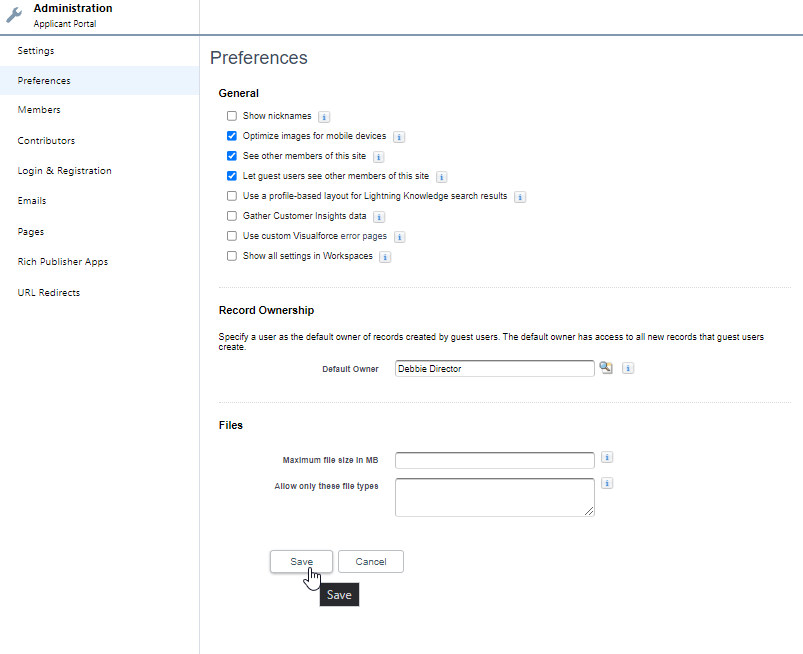Open the Members section in sidebar
The width and height of the screenshot is (803, 654).
39,110
